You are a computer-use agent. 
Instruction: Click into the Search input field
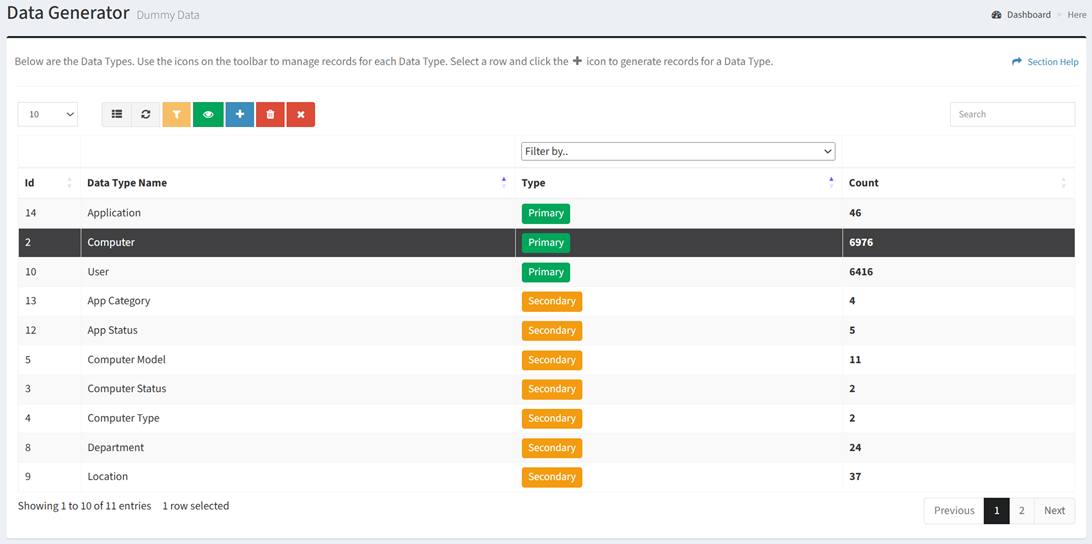point(1011,115)
